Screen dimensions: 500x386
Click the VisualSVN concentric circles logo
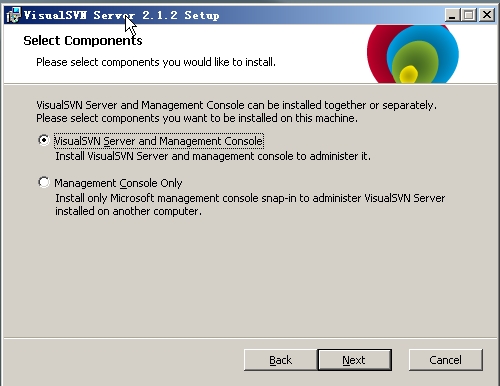click(413, 54)
